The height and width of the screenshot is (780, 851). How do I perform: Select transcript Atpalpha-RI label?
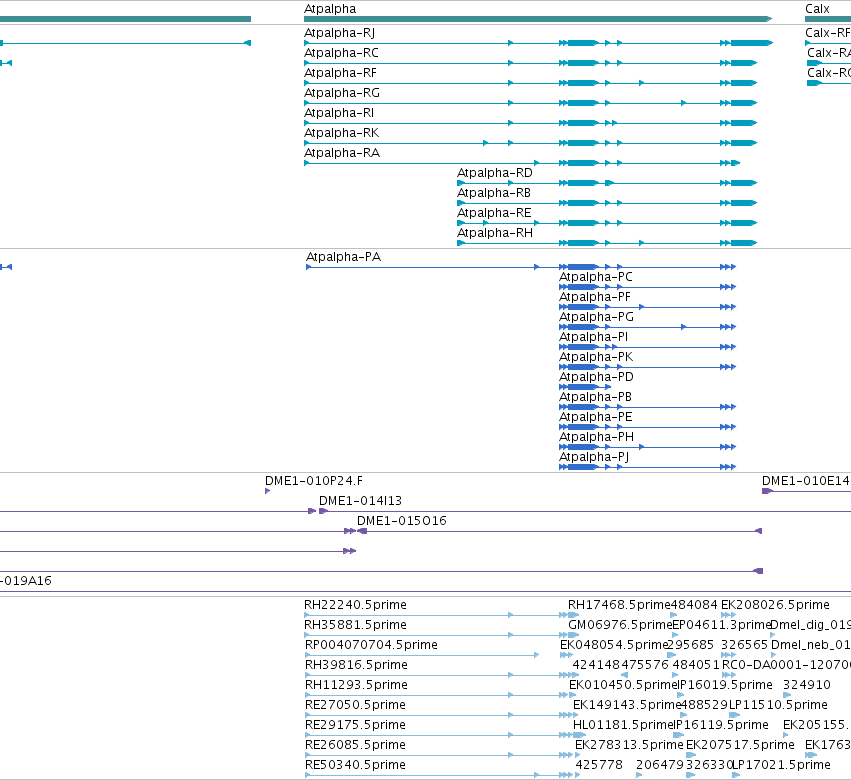click(339, 113)
